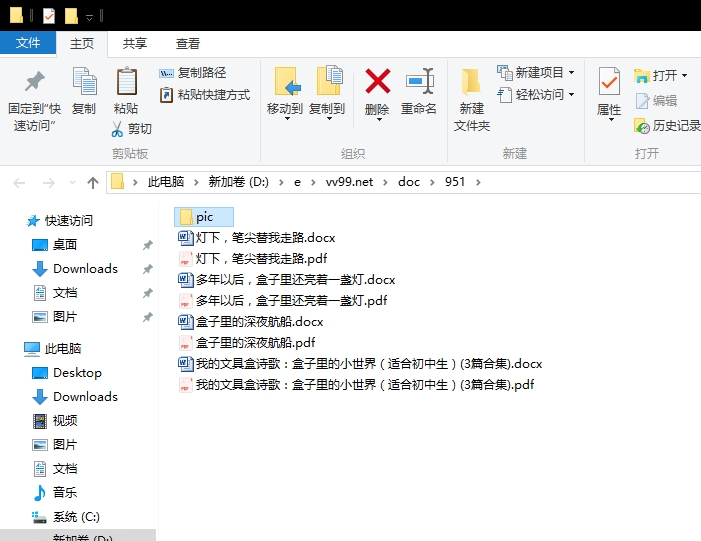
Task: Open the New Item (新建项目) dropdown
Action: [536, 72]
